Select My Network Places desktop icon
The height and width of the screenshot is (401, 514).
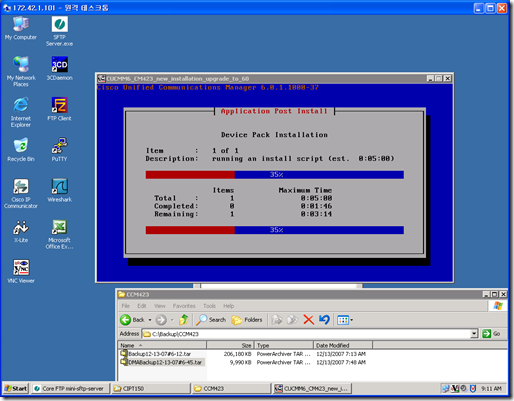pos(21,71)
